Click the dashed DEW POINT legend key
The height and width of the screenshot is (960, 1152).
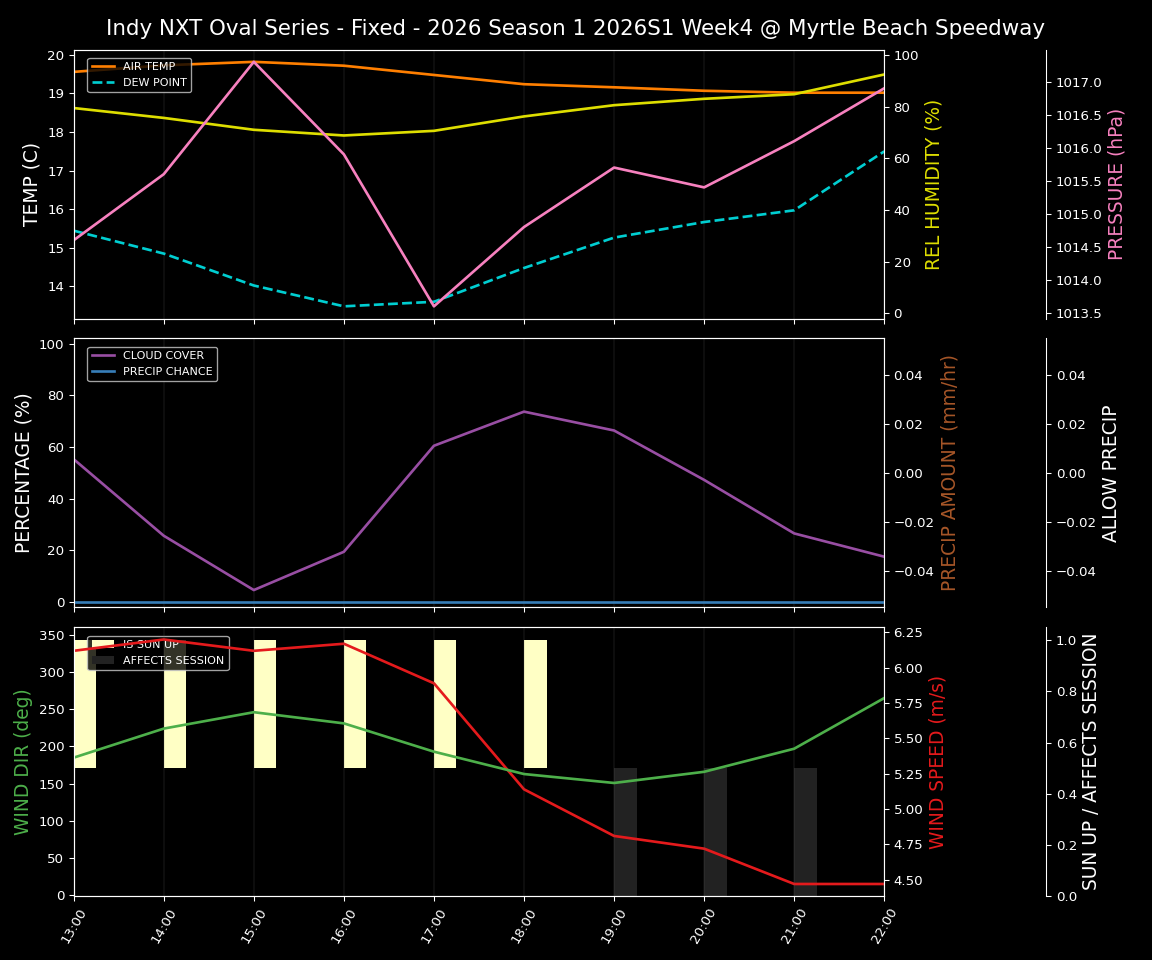(x=103, y=83)
